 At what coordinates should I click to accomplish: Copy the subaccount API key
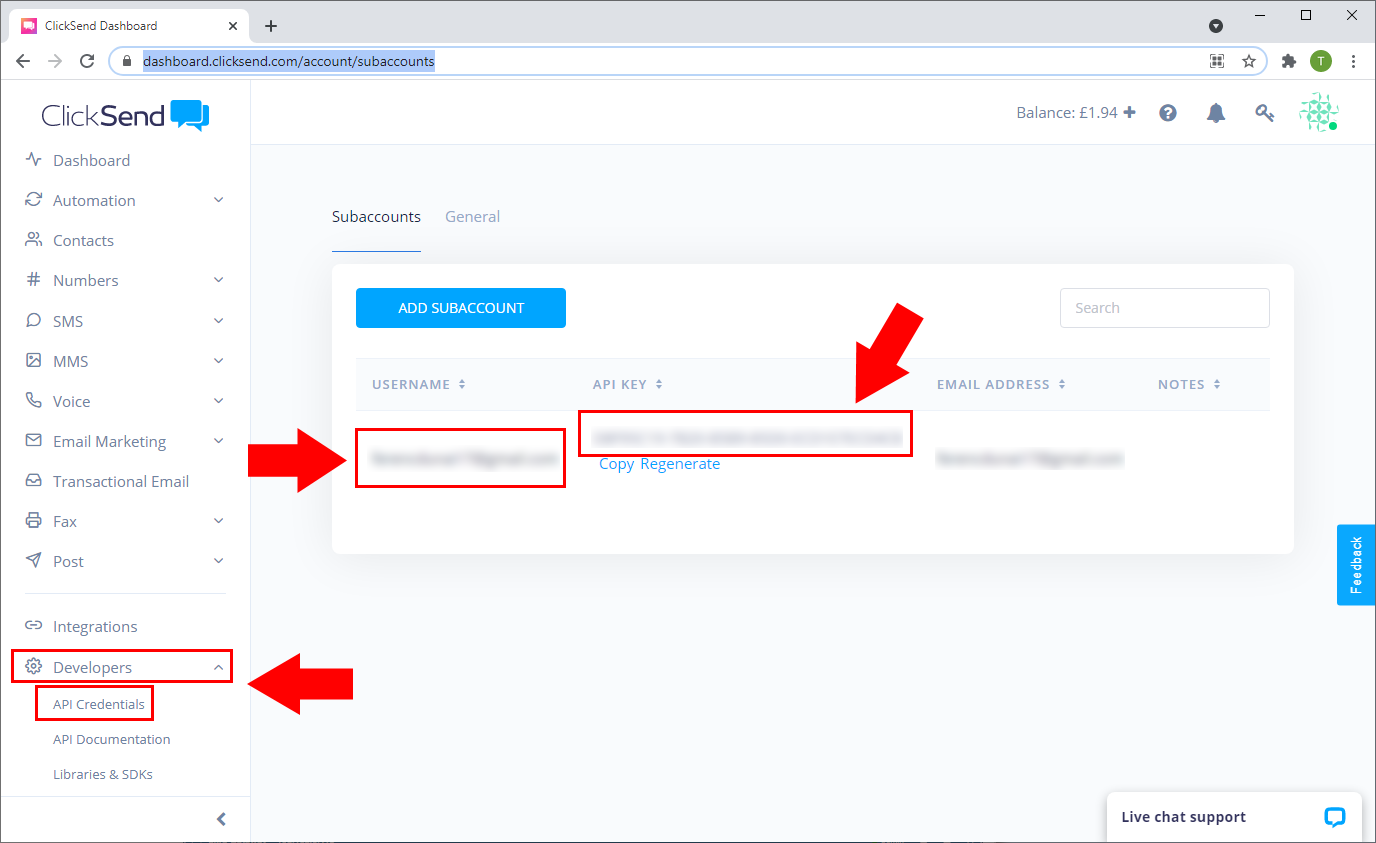coord(616,464)
